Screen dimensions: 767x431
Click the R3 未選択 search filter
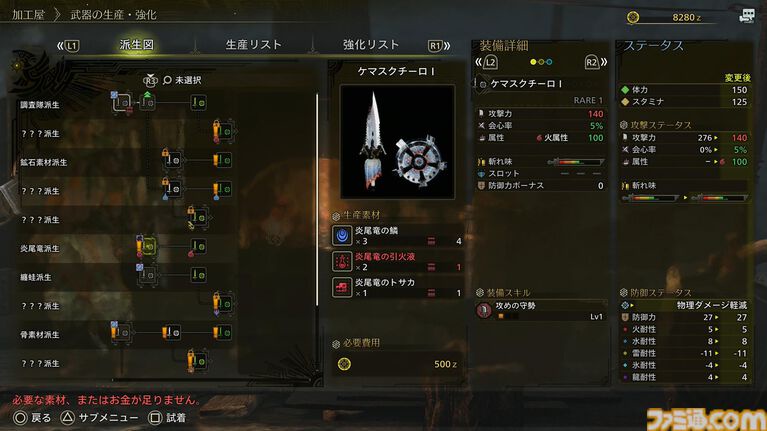pos(172,80)
